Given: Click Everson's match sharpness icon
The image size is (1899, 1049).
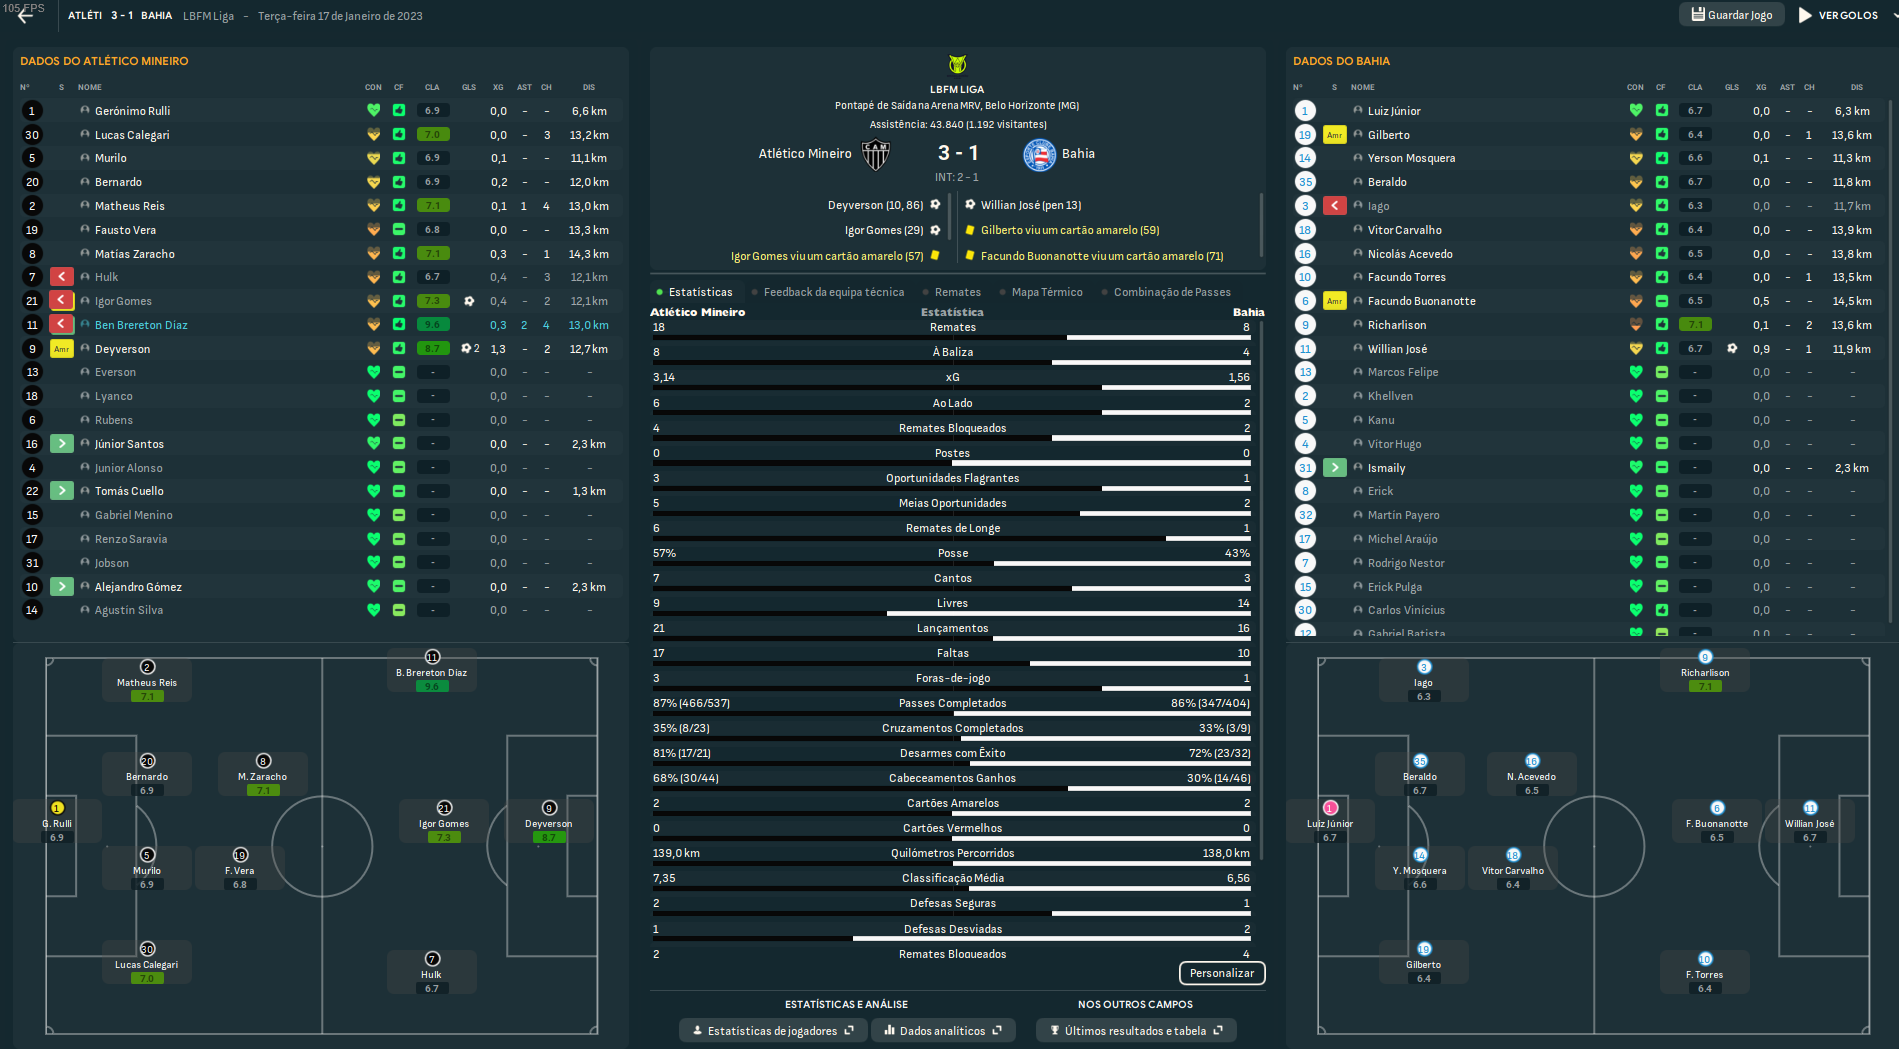Looking at the screenshot, I should pyautogui.click(x=398, y=372).
